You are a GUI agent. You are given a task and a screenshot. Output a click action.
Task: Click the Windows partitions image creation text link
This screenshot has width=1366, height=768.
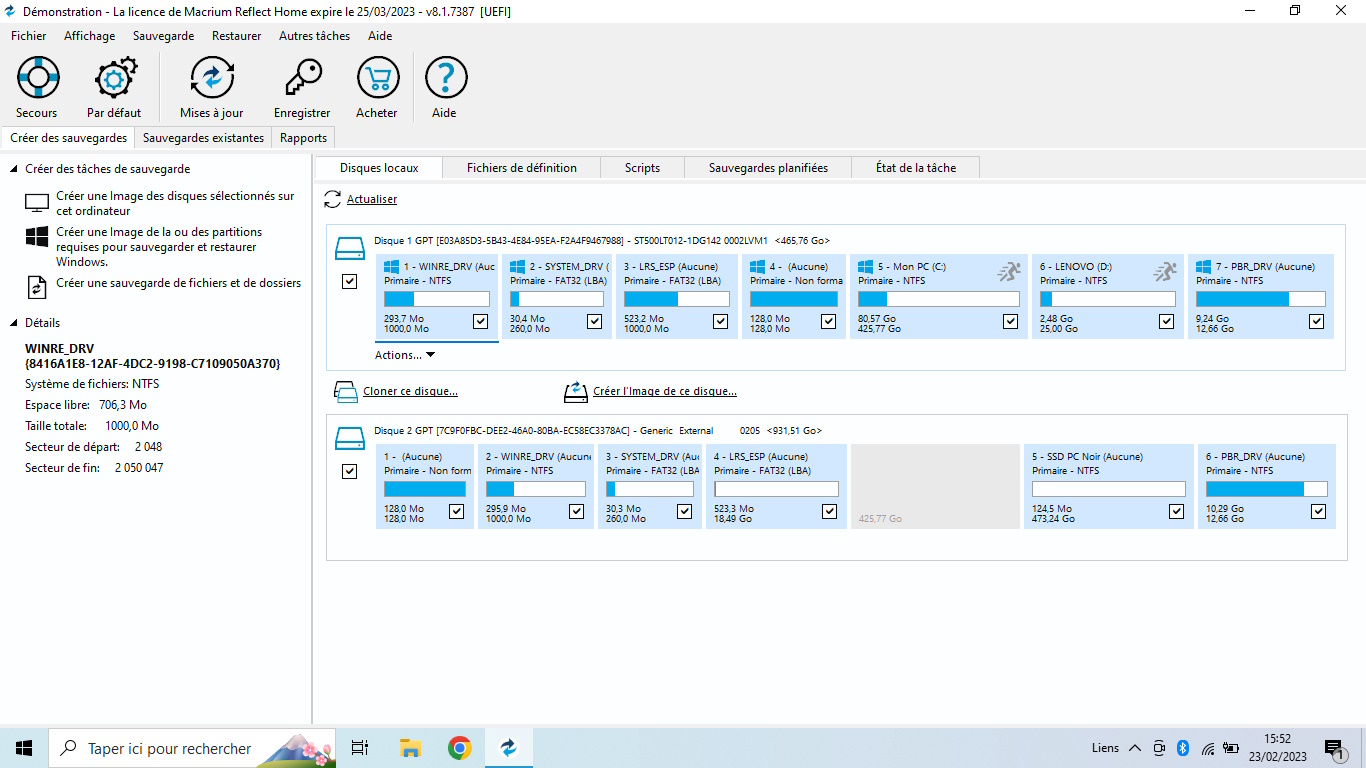click(158, 247)
